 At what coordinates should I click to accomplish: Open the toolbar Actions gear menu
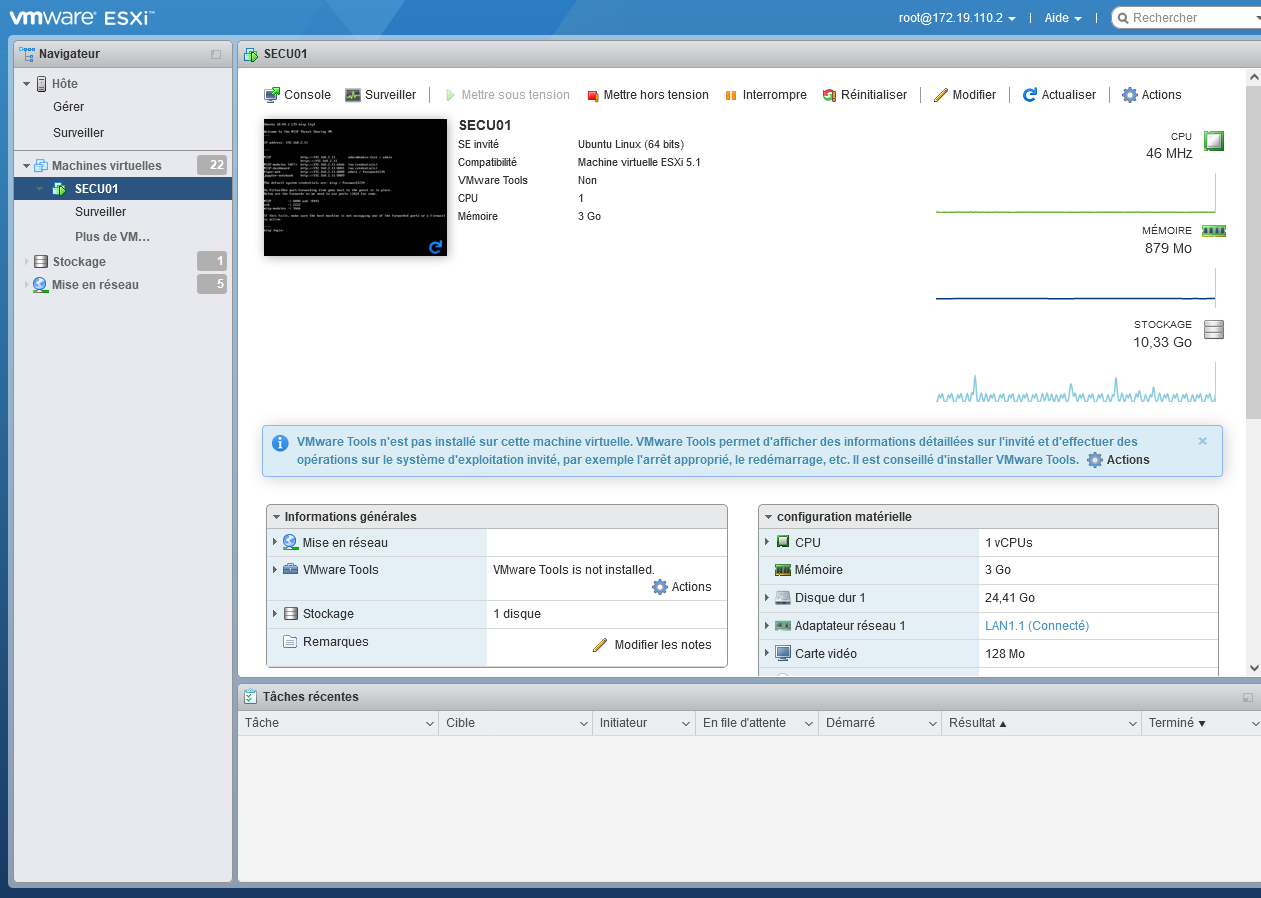[x=1151, y=95]
